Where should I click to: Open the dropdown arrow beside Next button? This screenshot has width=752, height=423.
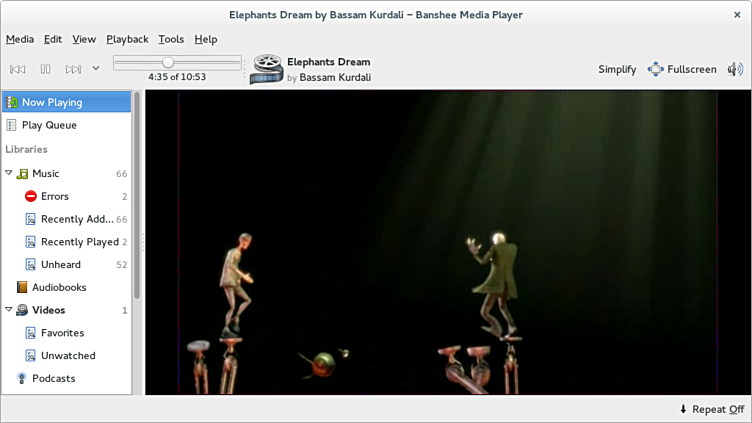pyautogui.click(x=96, y=68)
